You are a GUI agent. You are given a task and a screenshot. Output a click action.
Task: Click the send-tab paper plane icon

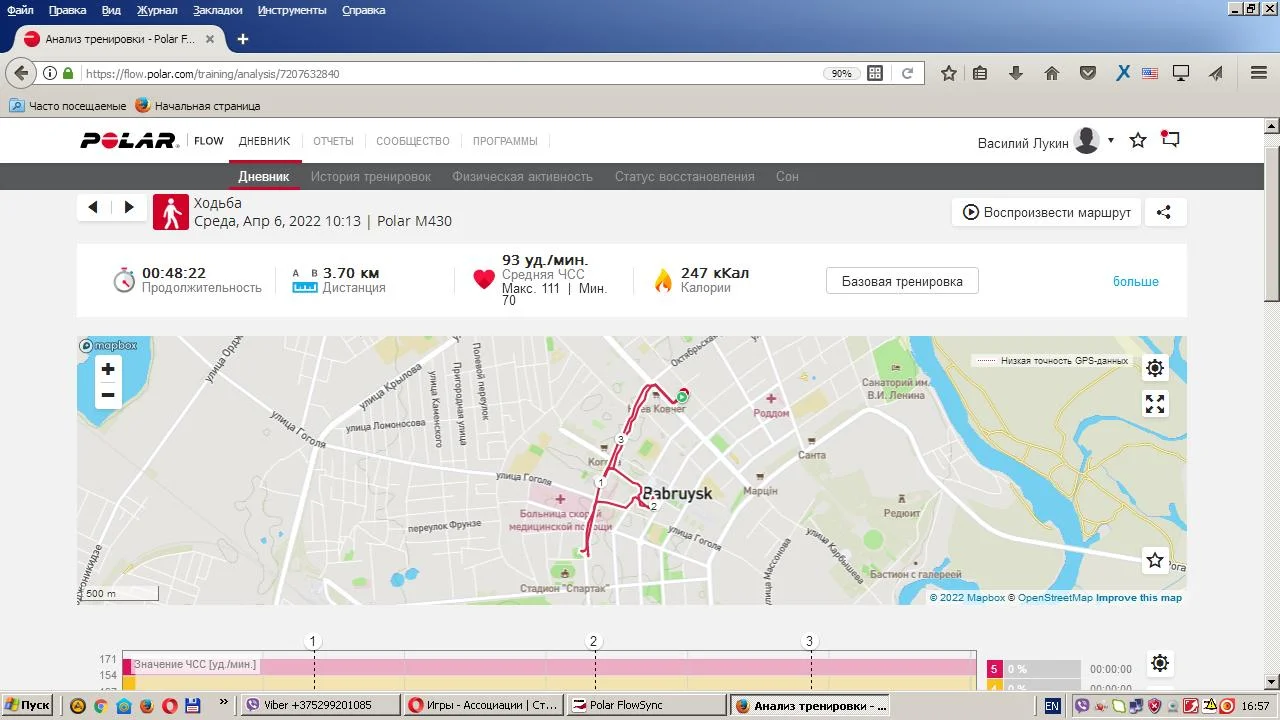[x=1216, y=73]
